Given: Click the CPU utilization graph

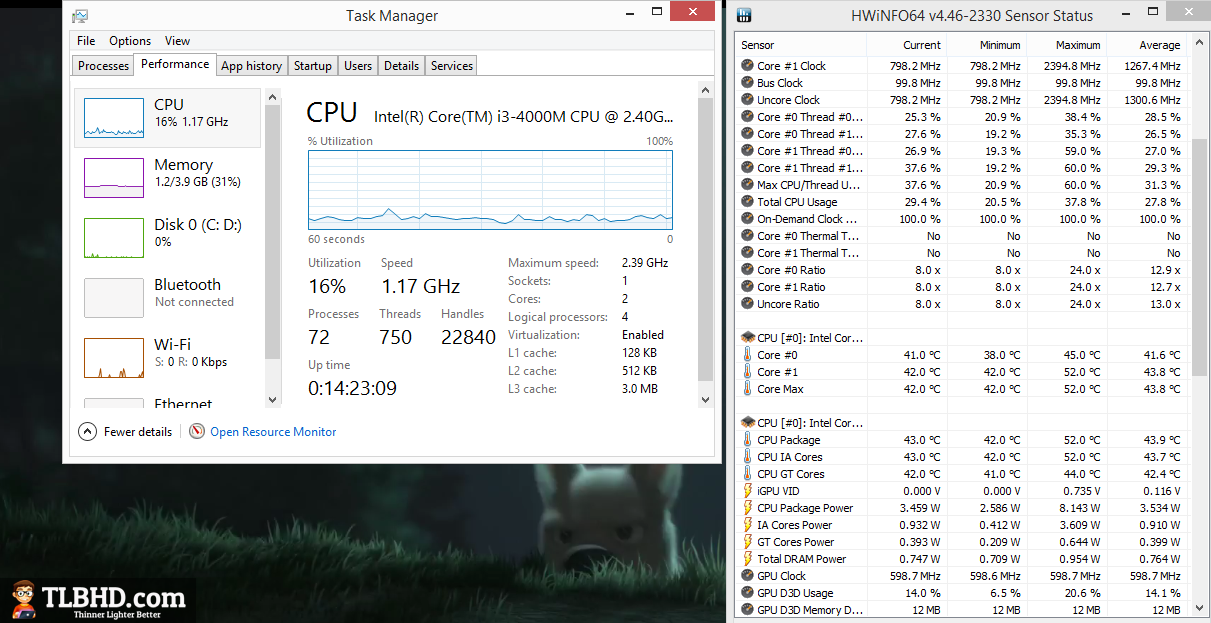Looking at the screenshot, I should pyautogui.click(x=490, y=191).
